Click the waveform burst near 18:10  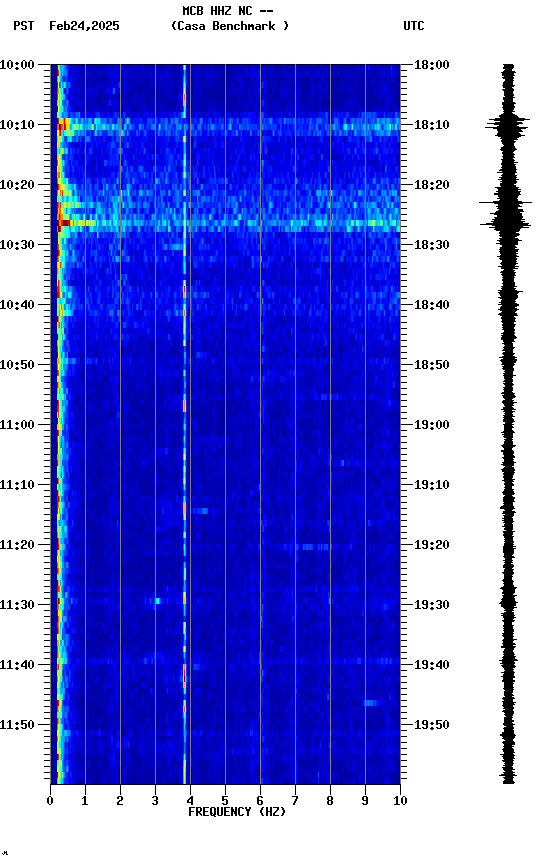pyautogui.click(x=507, y=126)
